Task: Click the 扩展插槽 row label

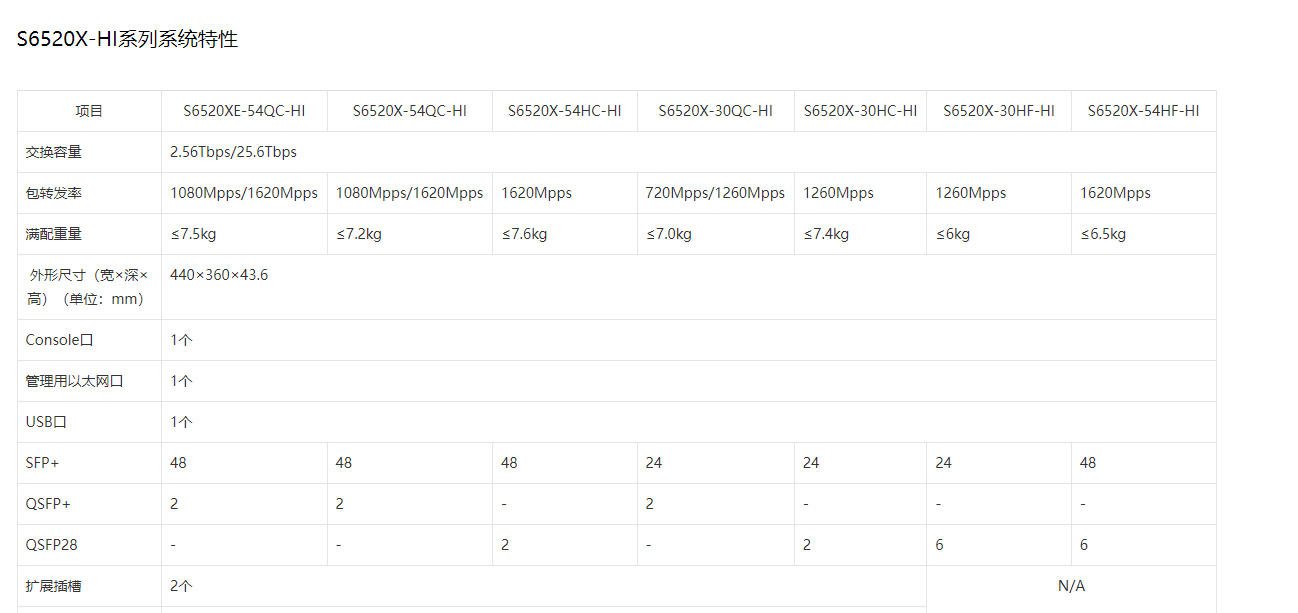Action: click(54, 586)
